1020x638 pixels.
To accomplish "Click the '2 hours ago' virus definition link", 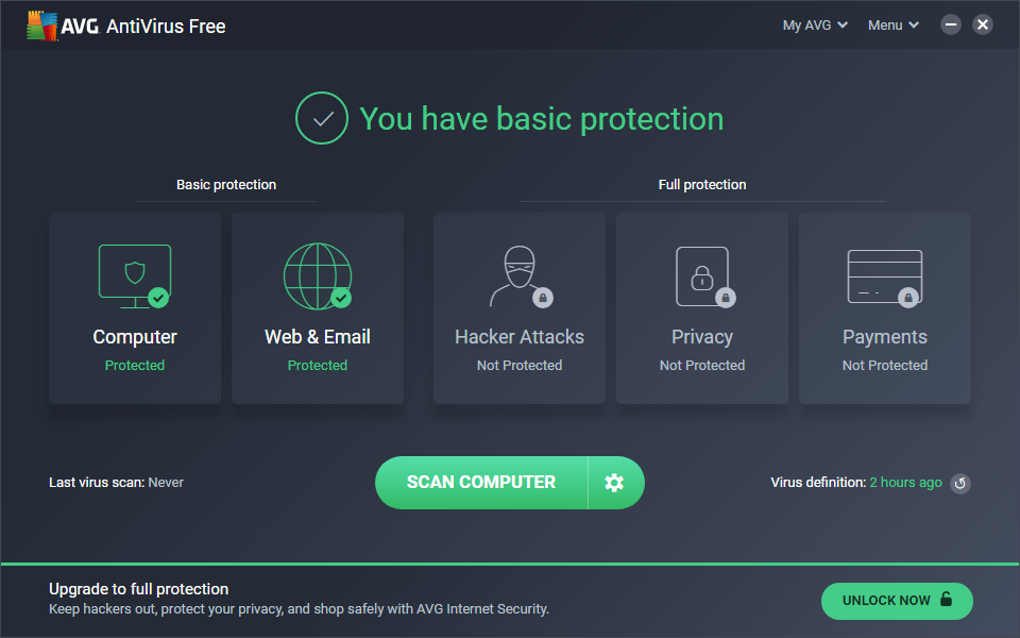I will [905, 482].
